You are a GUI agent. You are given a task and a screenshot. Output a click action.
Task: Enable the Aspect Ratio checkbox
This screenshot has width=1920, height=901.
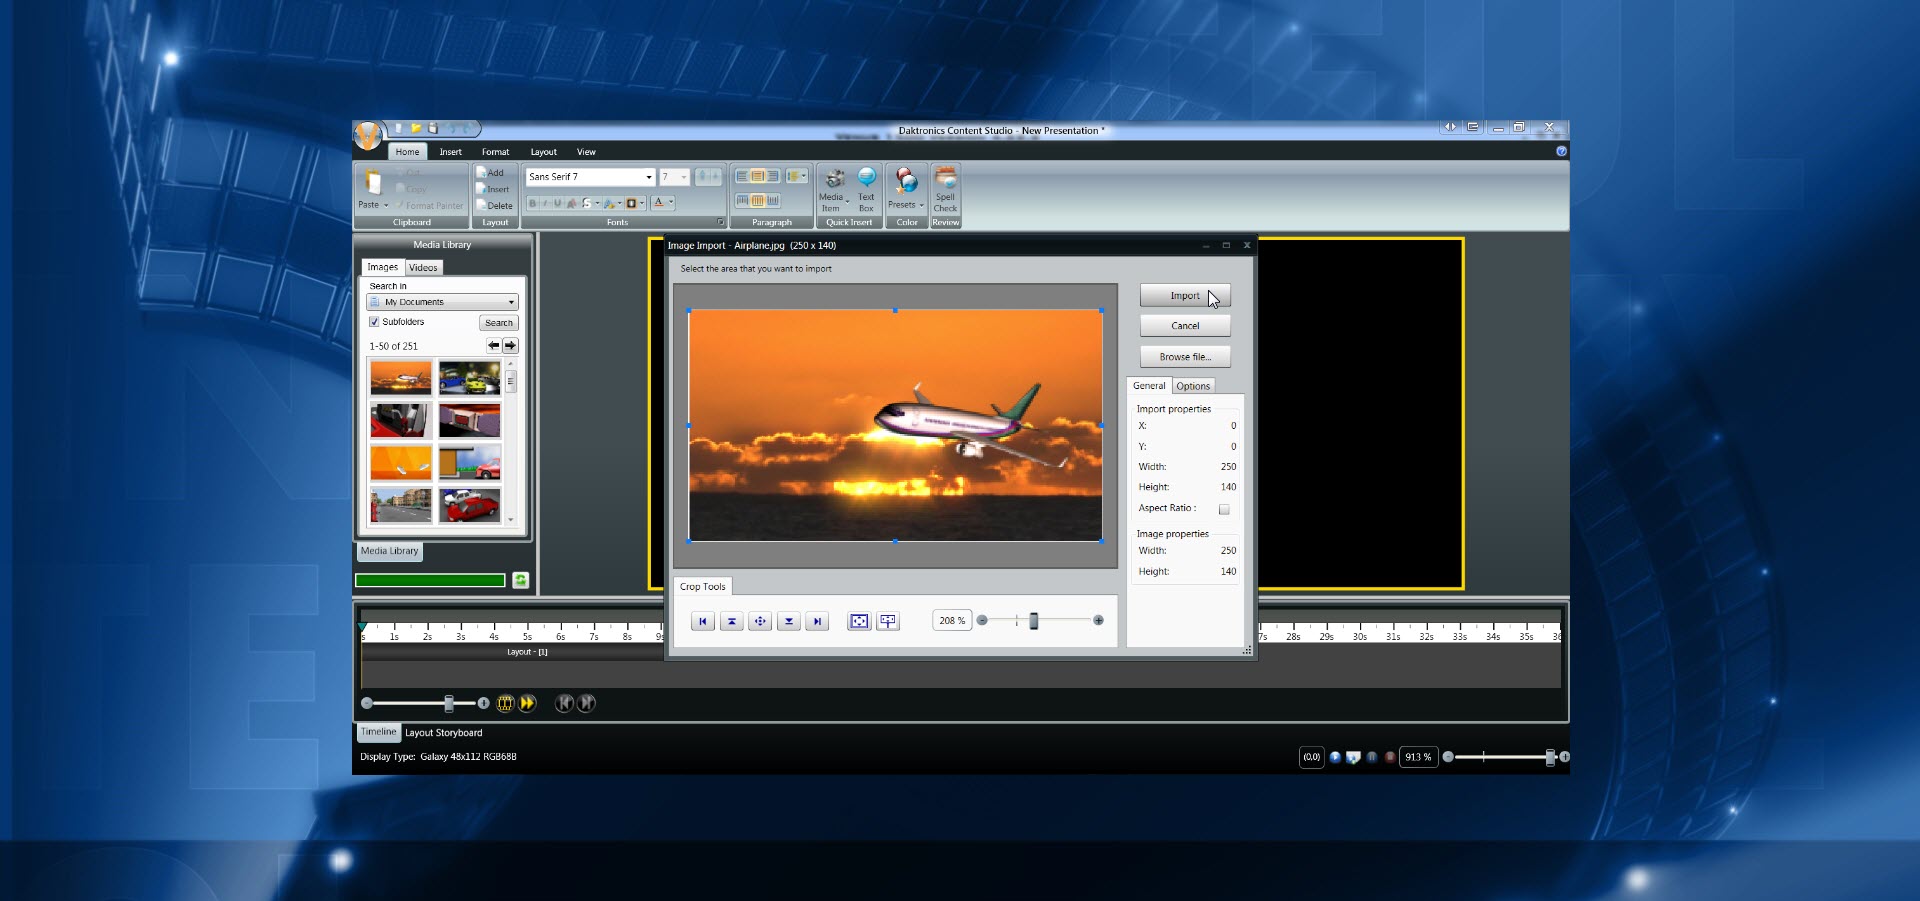(1224, 509)
